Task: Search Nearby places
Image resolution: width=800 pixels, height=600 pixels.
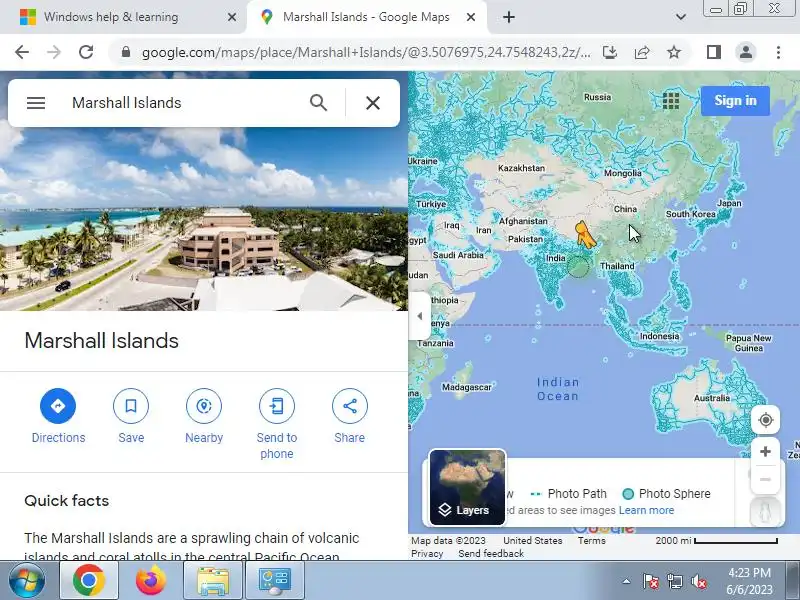Action: (x=204, y=417)
